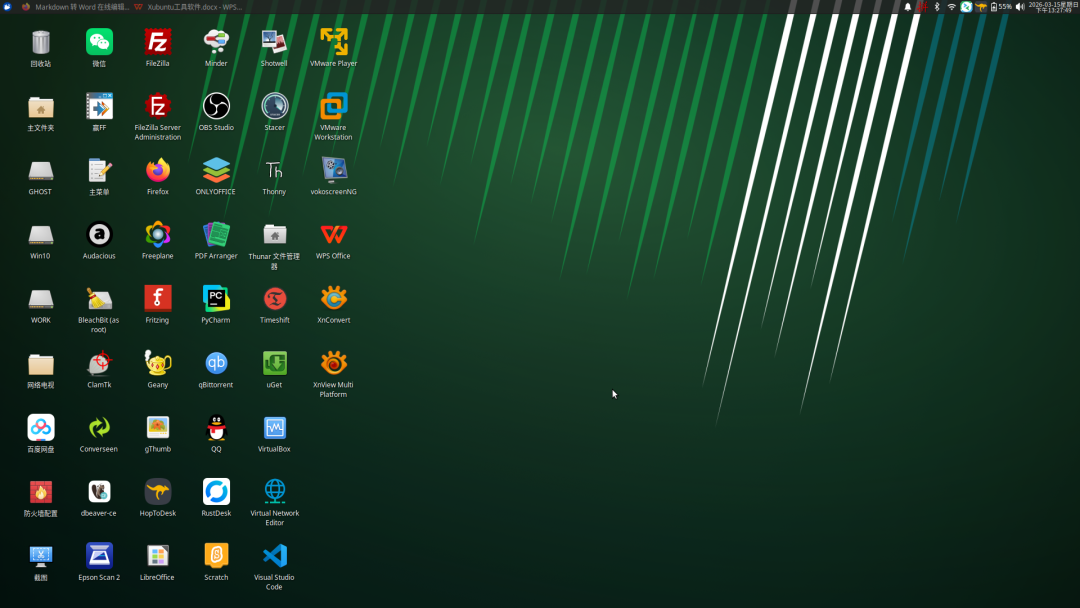Select the vokoscreenNG desktop icon
Viewport: 1080px width, 608px height.
(333, 177)
